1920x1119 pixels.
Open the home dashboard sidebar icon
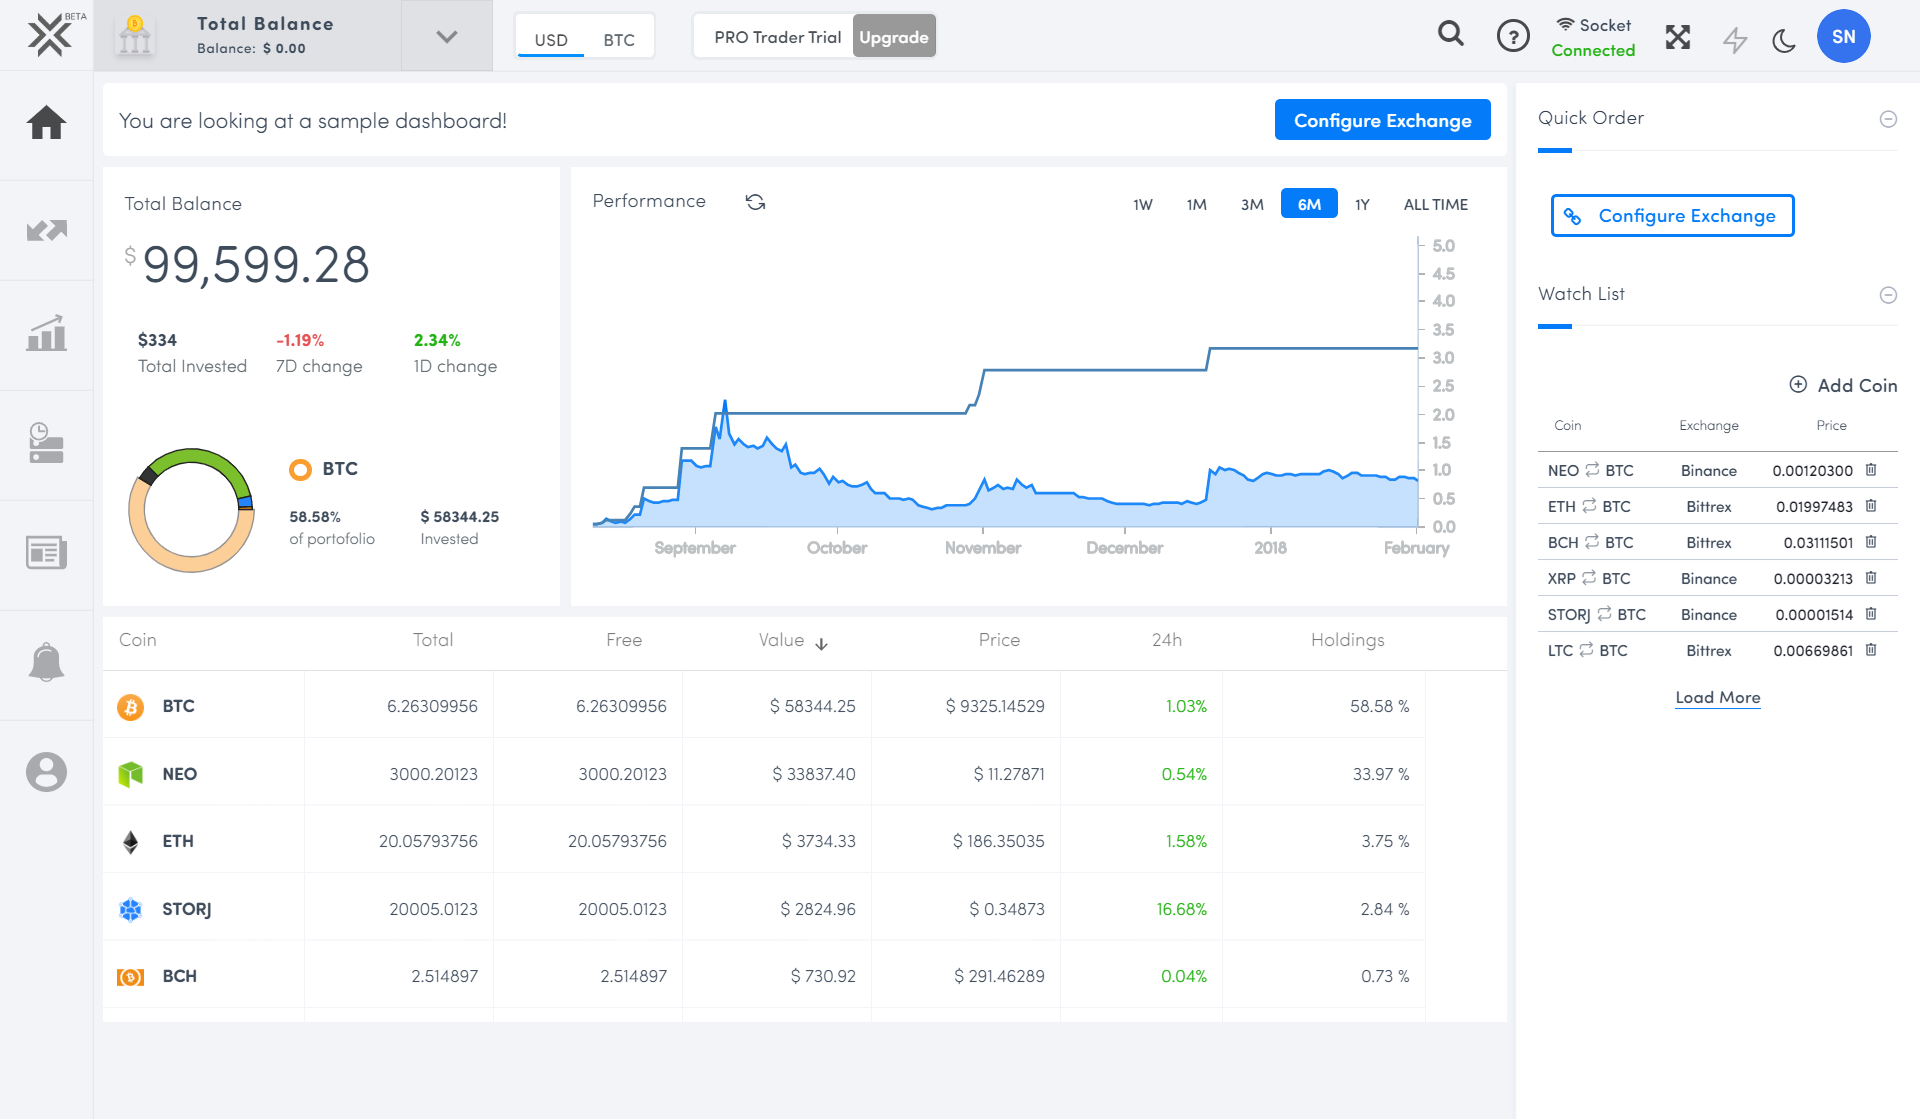(x=46, y=123)
